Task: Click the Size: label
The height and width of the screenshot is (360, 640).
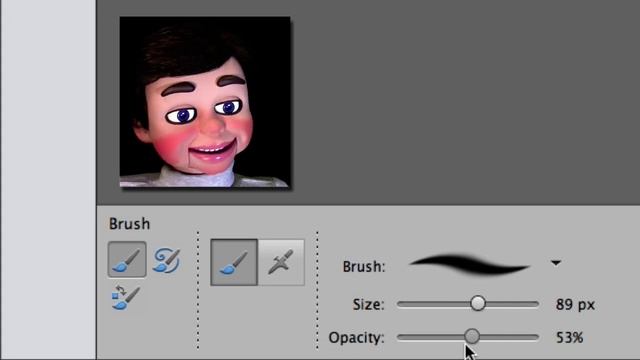Action: [369, 304]
